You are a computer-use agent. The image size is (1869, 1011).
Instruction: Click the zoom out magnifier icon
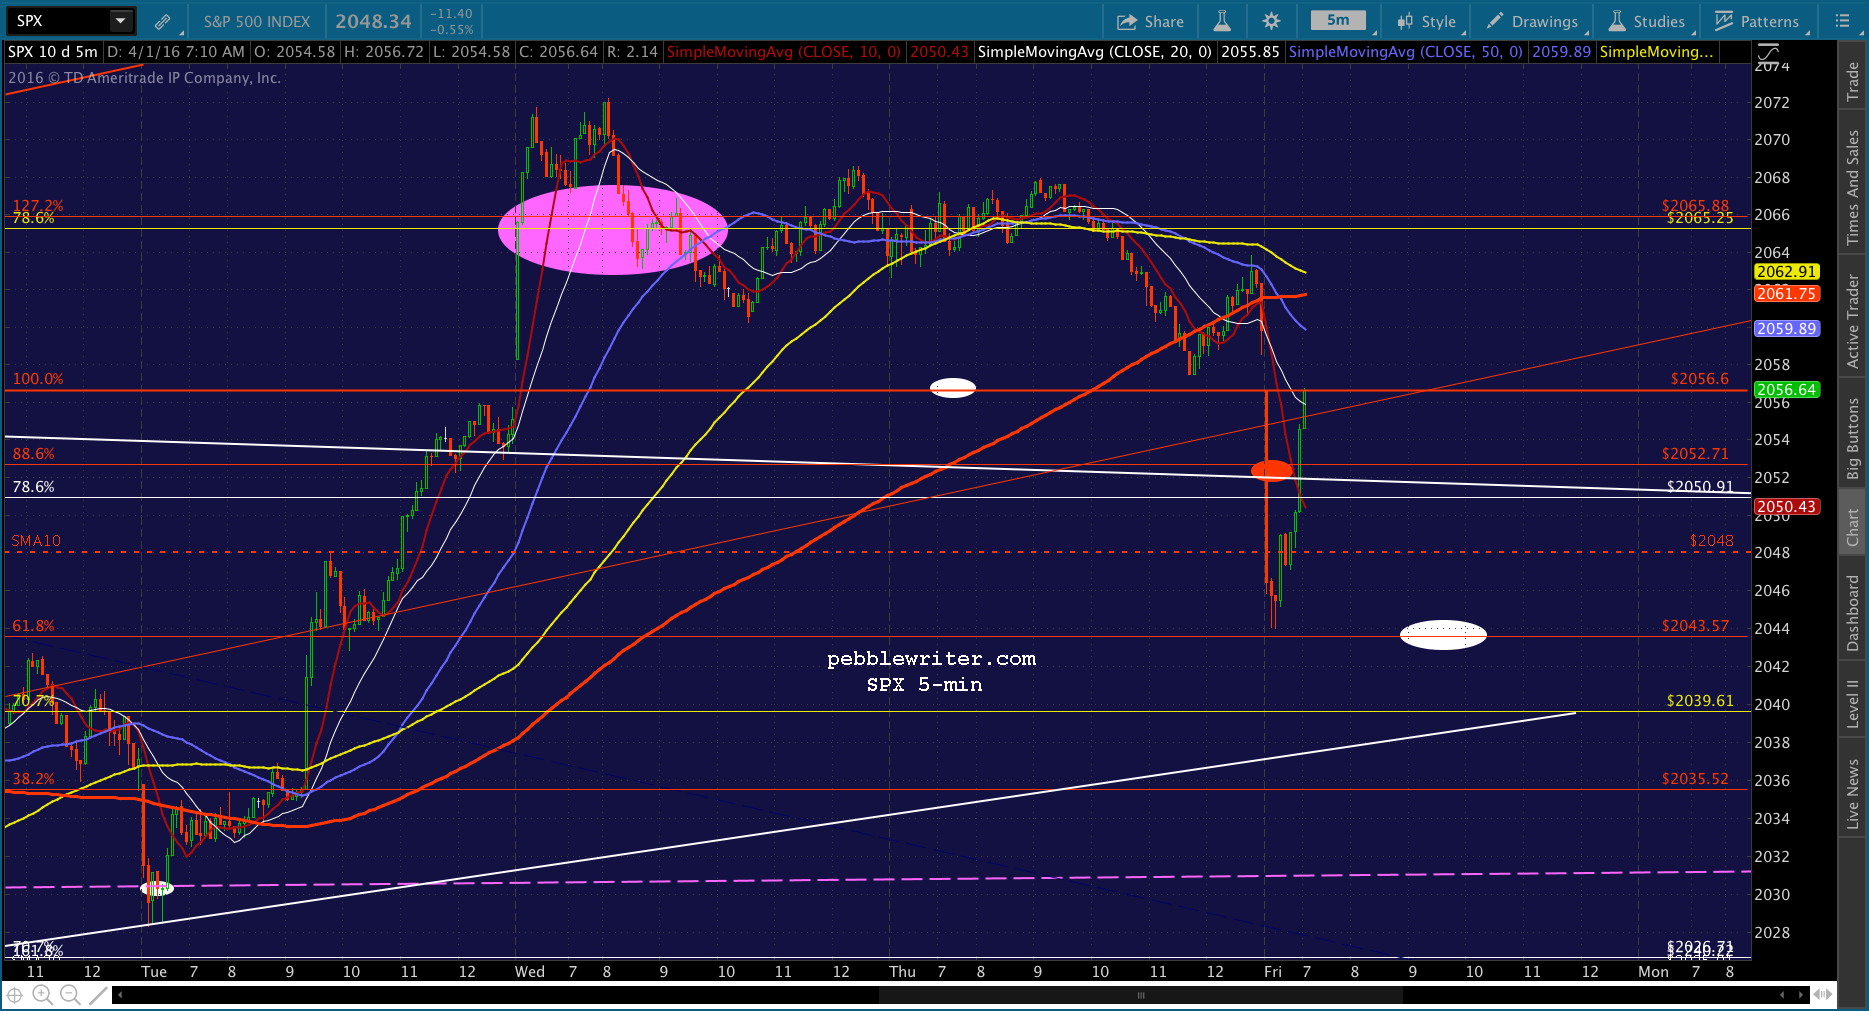click(x=70, y=995)
